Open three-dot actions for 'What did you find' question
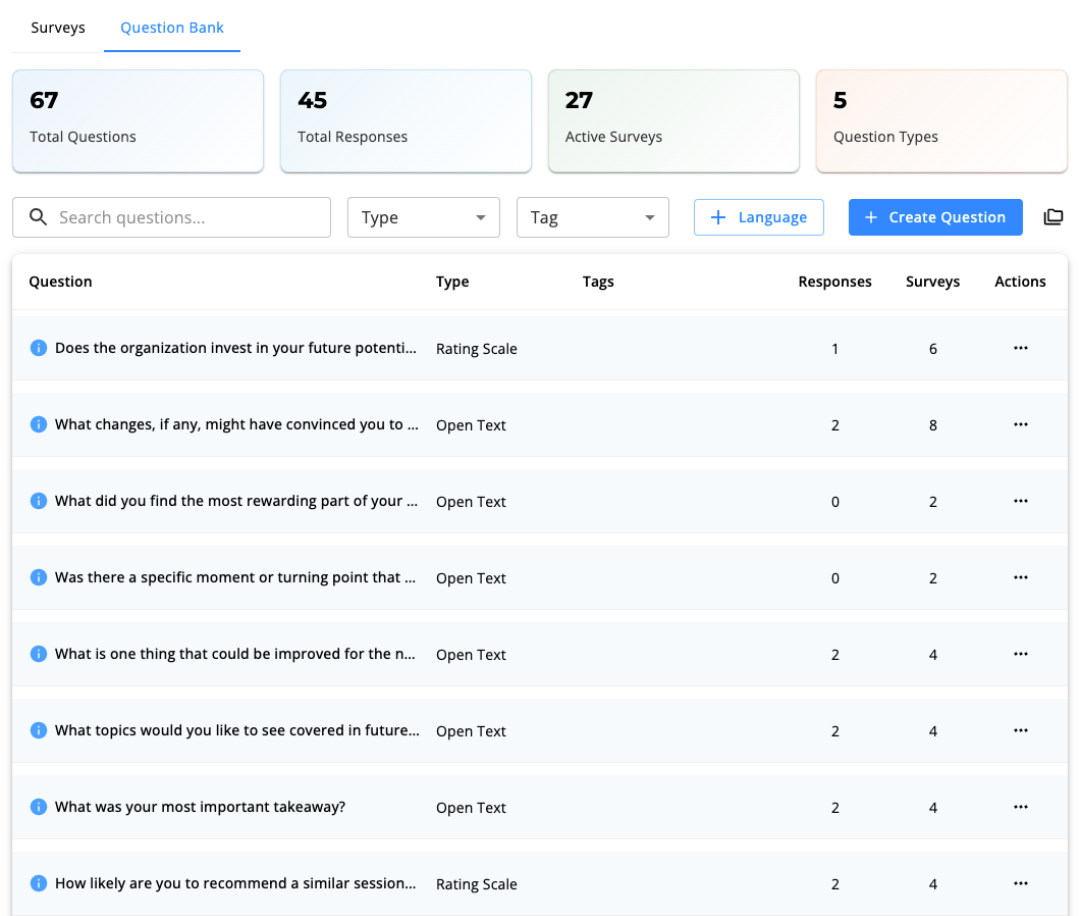 tap(1020, 501)
